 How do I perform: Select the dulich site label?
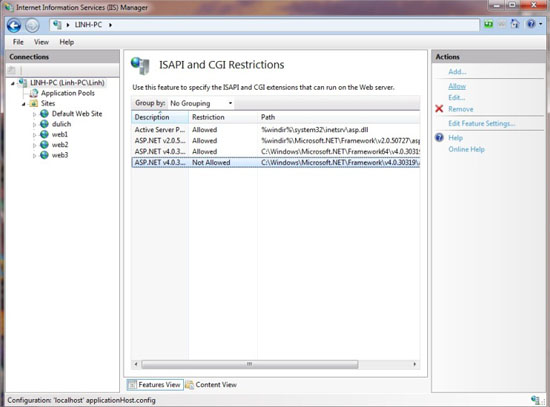[61, 124]
